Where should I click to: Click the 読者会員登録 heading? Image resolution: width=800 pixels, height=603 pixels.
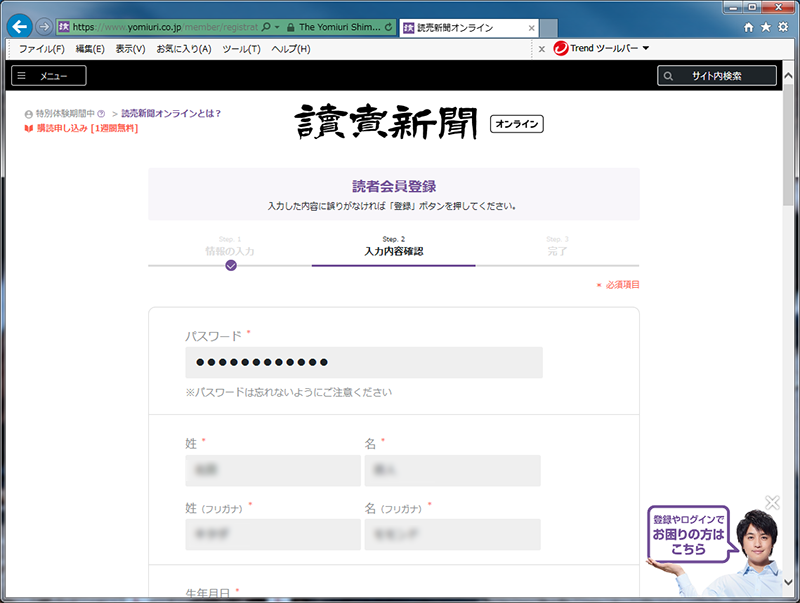pyautogui.click(x=394, y=186)
